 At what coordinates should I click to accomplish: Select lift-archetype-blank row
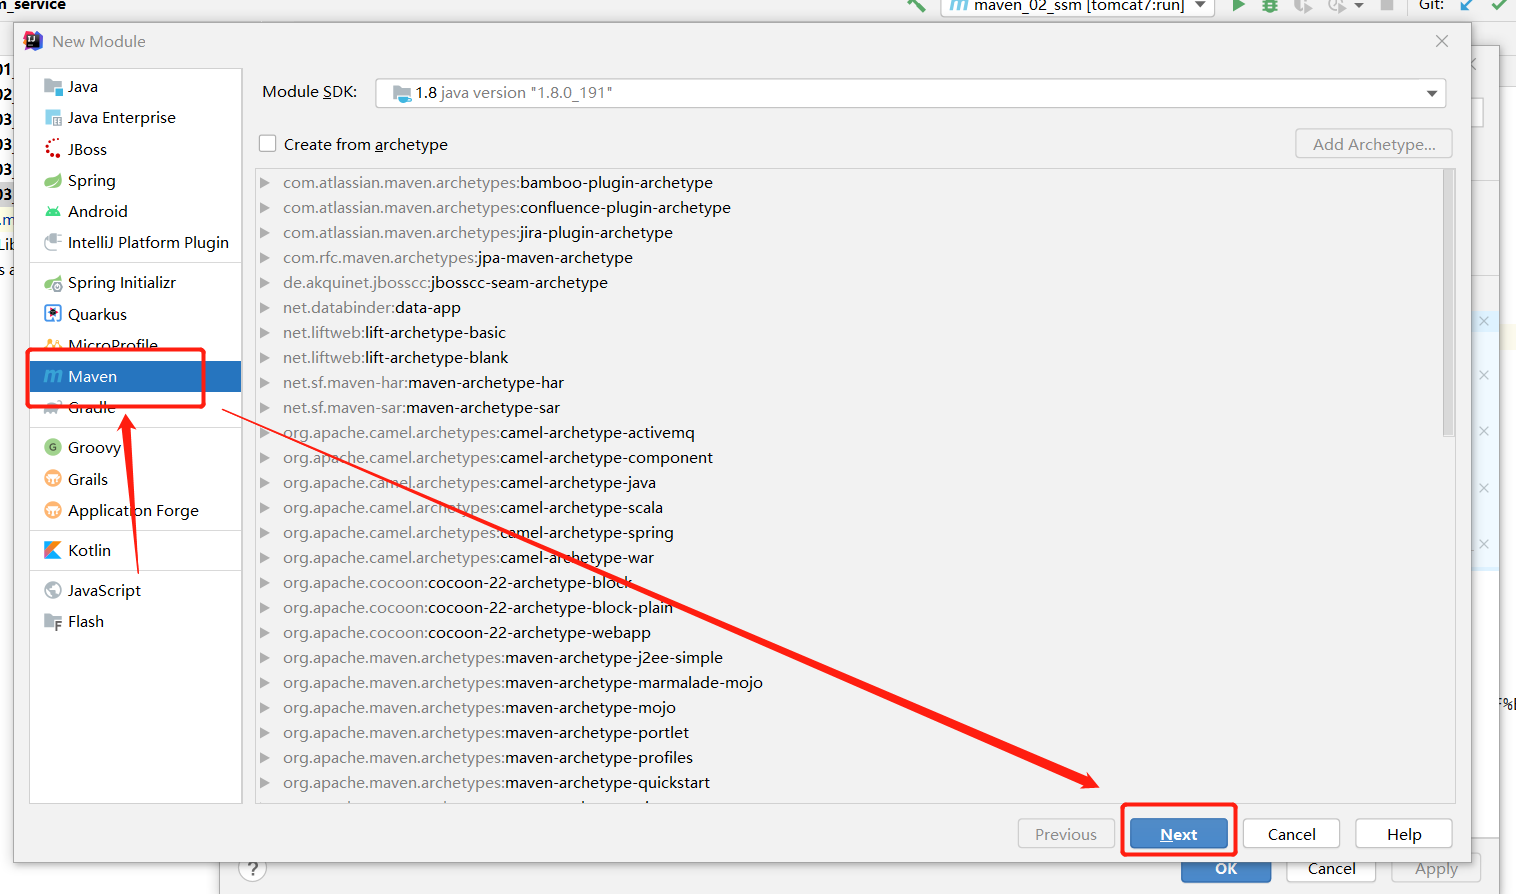pyautogui.click(x=849, y=358)
